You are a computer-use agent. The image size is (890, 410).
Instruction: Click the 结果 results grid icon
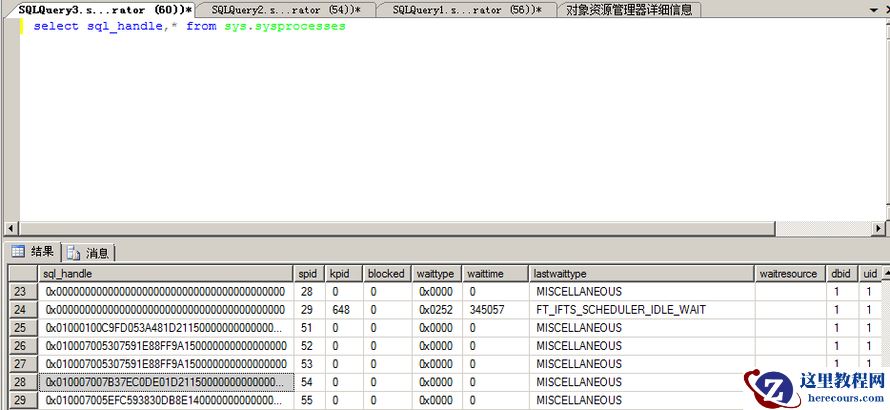[x=18, y=252]
